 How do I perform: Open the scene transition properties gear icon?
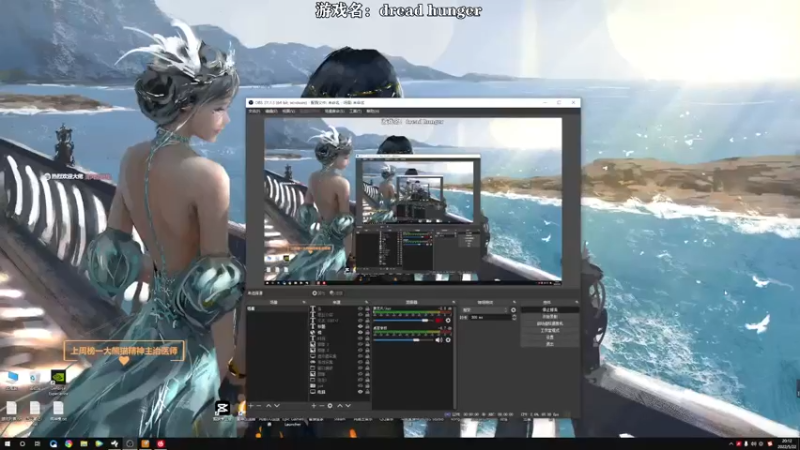[x=513, y=310]
